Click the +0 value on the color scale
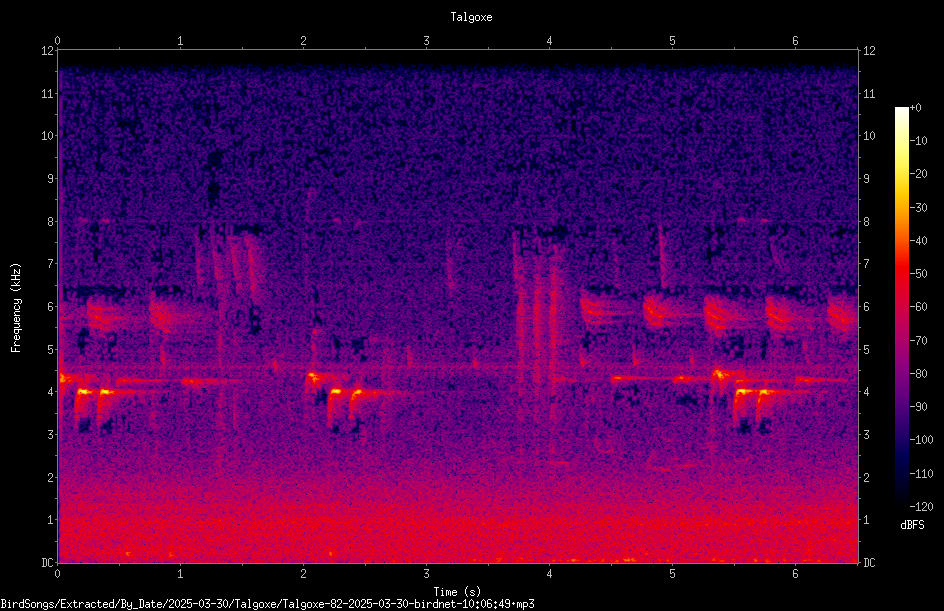The image size is (944, 611). 916,108
